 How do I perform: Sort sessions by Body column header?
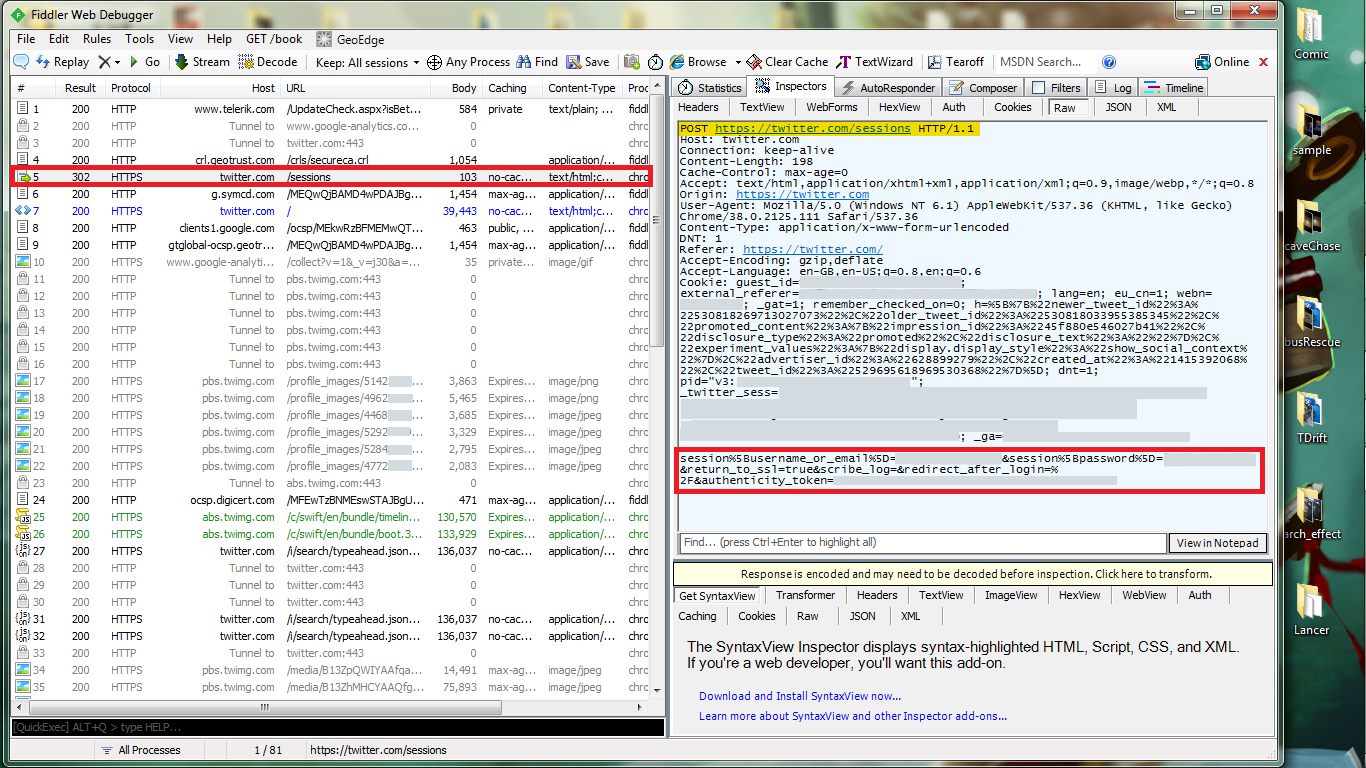463,88
